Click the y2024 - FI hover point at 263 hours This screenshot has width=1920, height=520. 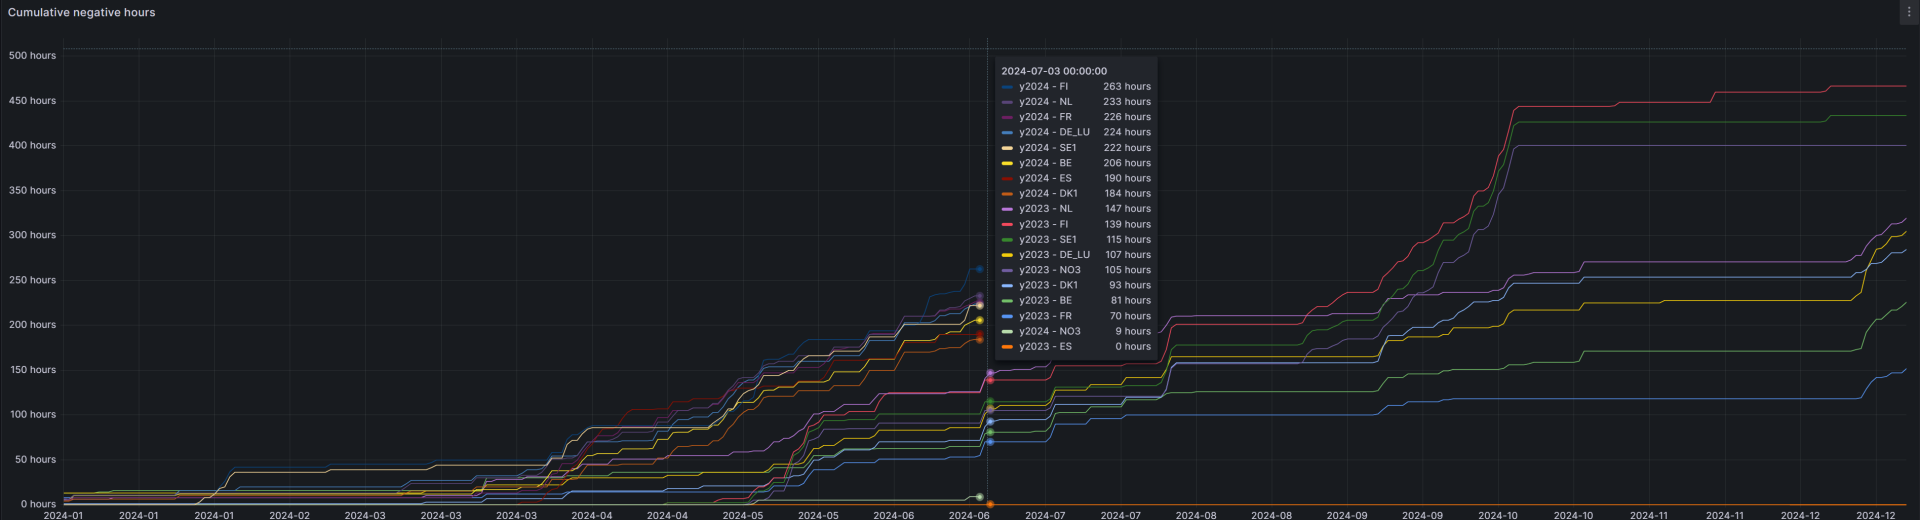coord(979,269)
